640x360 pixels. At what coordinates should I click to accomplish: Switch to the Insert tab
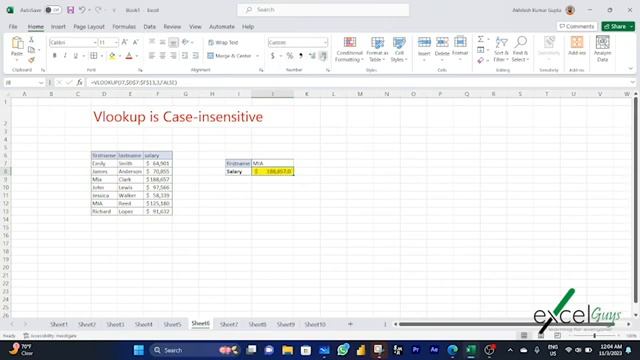click(x=58, y=27)
